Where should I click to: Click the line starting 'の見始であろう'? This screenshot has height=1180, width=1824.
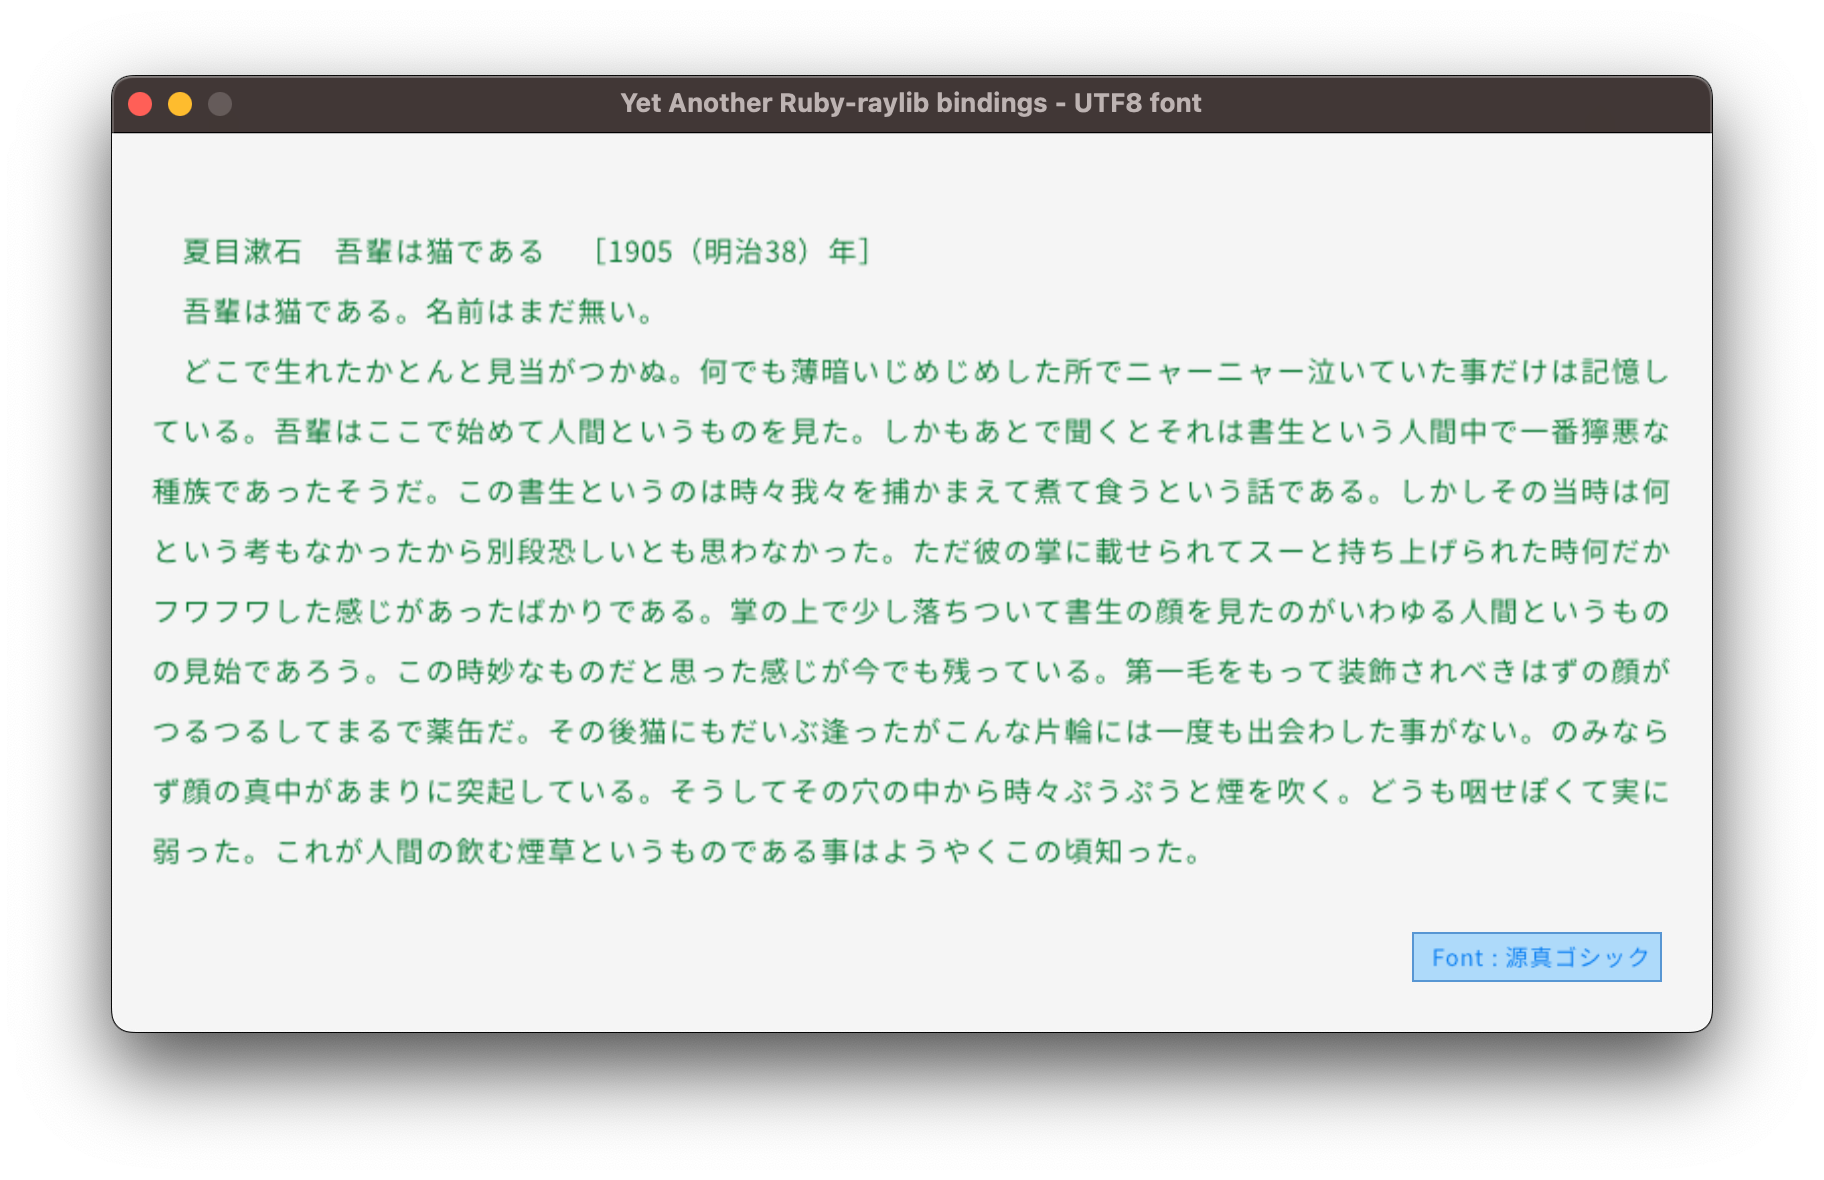(911, 671)
